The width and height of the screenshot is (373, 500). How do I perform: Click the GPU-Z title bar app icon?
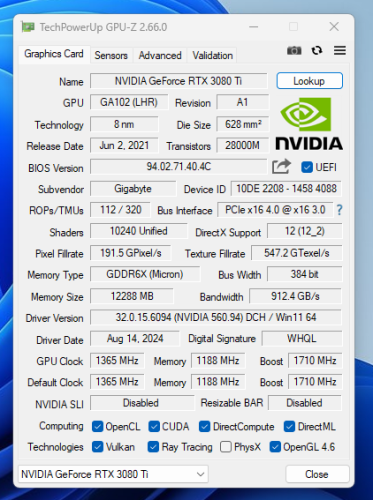click(x=28, y=27)
